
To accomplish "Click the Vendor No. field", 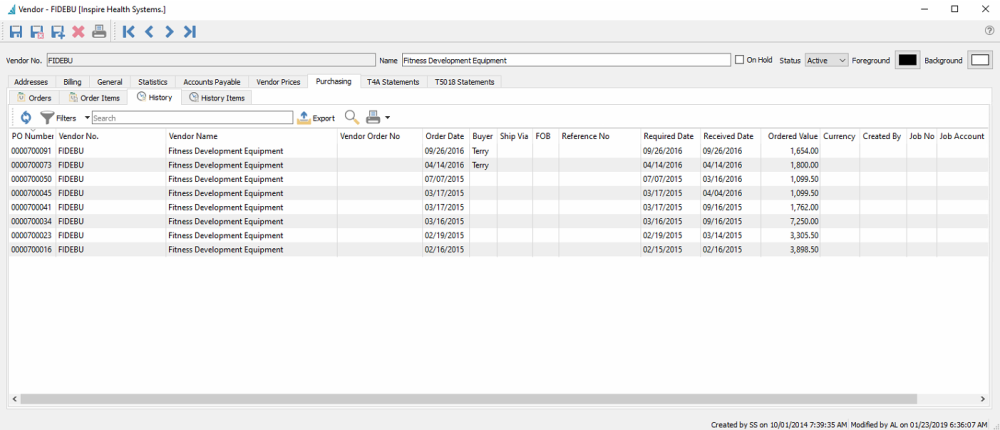I will pos(210,60).
